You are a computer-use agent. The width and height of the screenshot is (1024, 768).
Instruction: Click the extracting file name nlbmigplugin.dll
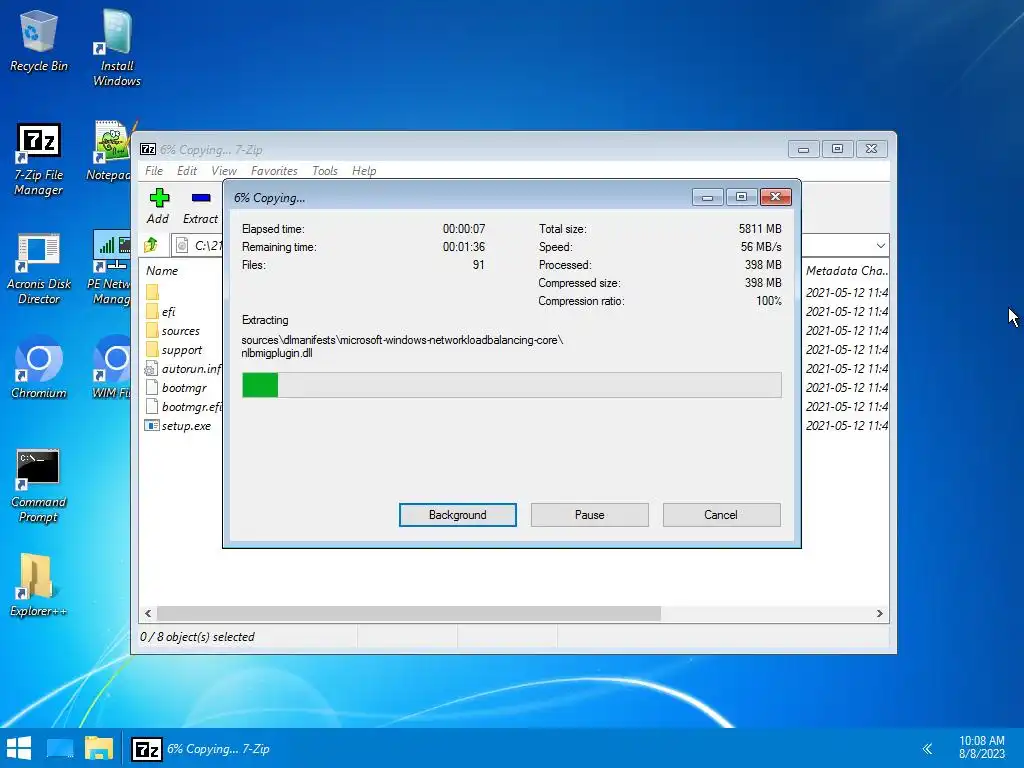click(x=277, y=353)
